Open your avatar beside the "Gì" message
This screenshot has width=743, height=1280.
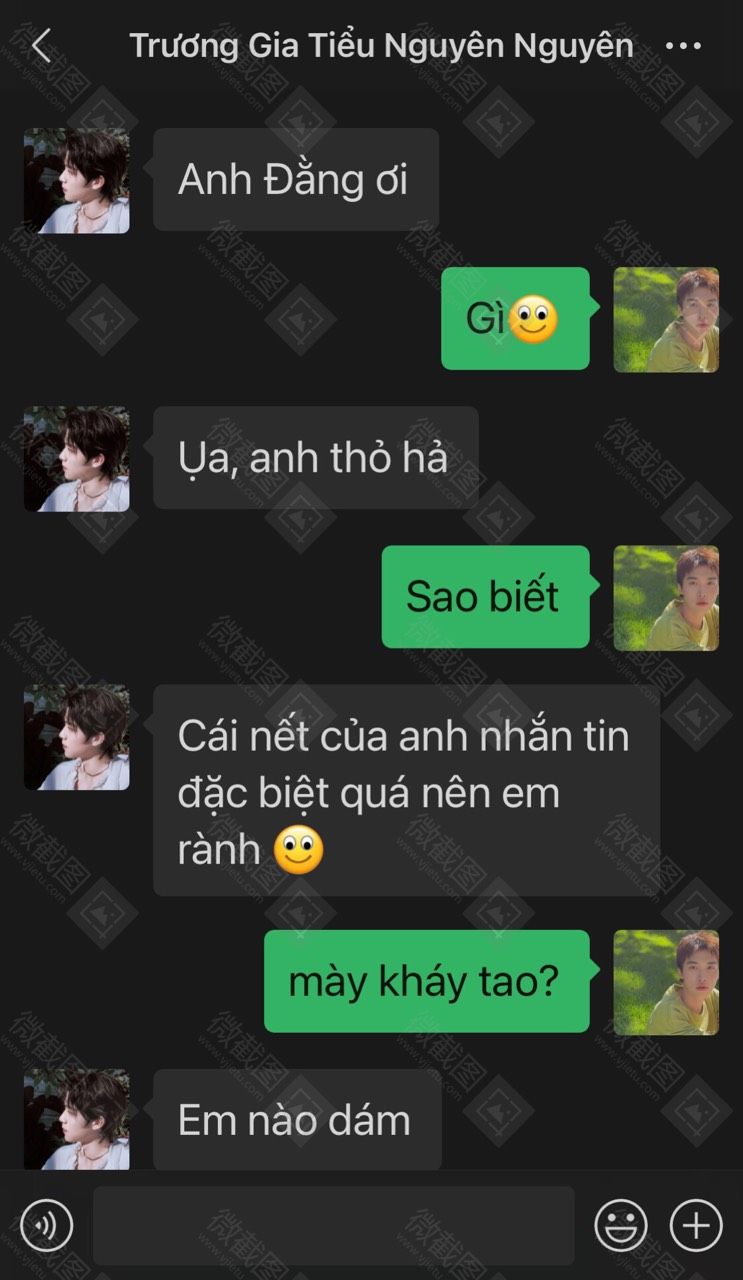(666, 320)
